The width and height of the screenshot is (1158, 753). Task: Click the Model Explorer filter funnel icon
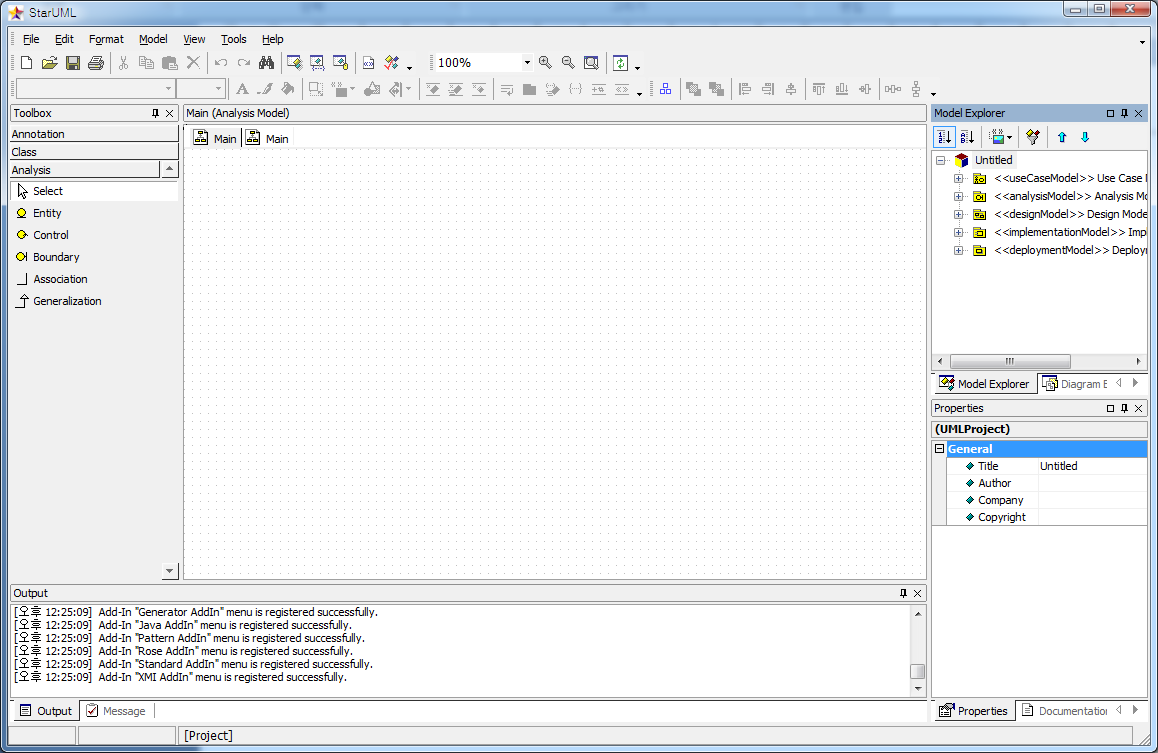point(1032,137)
